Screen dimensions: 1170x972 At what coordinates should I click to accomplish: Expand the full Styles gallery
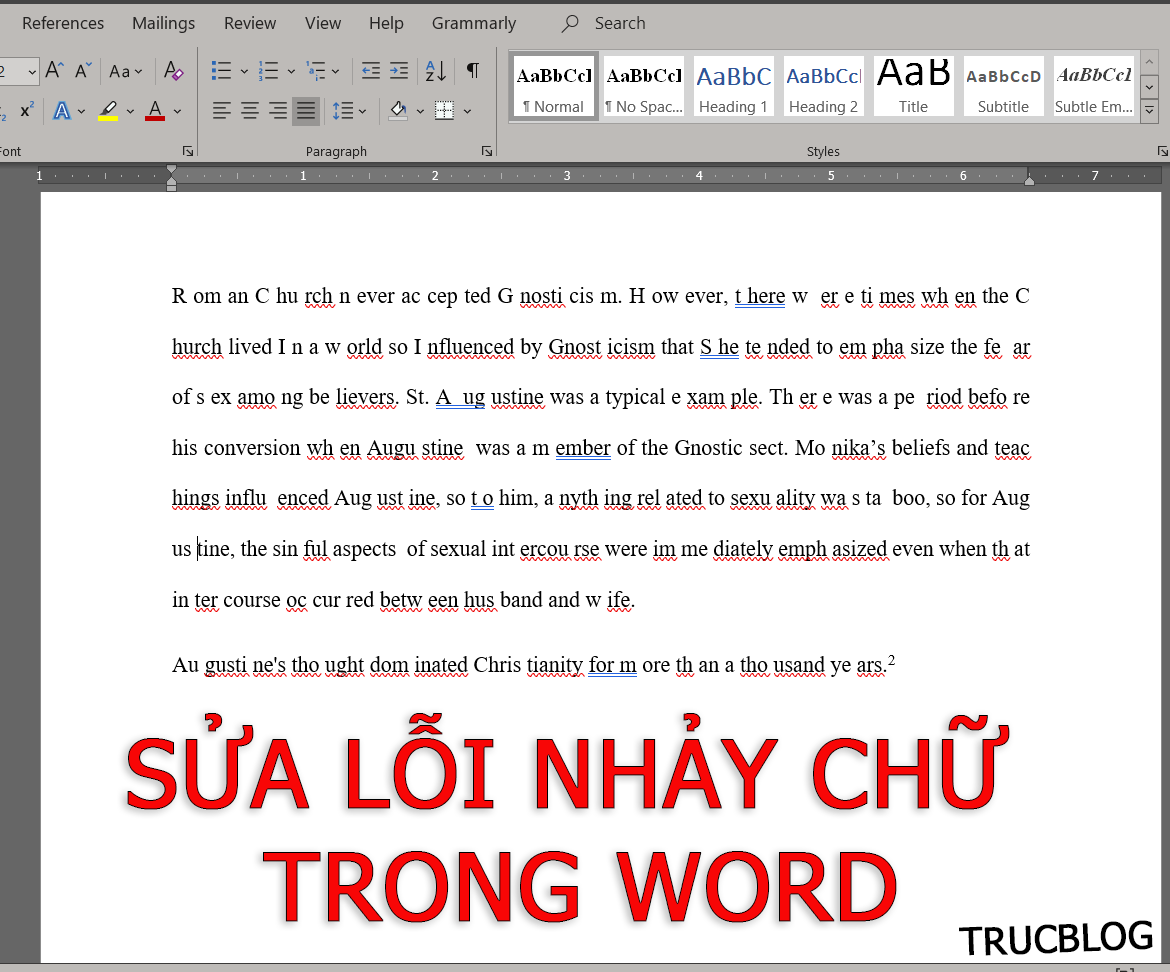pyautogui.click(x=1150, y=110)
